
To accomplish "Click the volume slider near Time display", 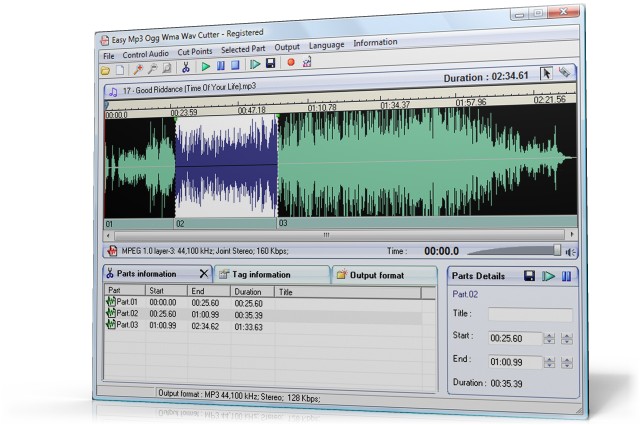I will click(557, 250).
